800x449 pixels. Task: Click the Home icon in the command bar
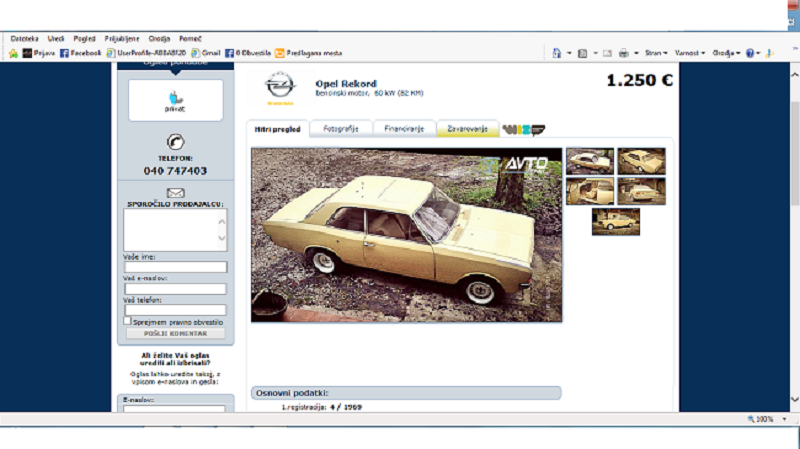point(556,53)
